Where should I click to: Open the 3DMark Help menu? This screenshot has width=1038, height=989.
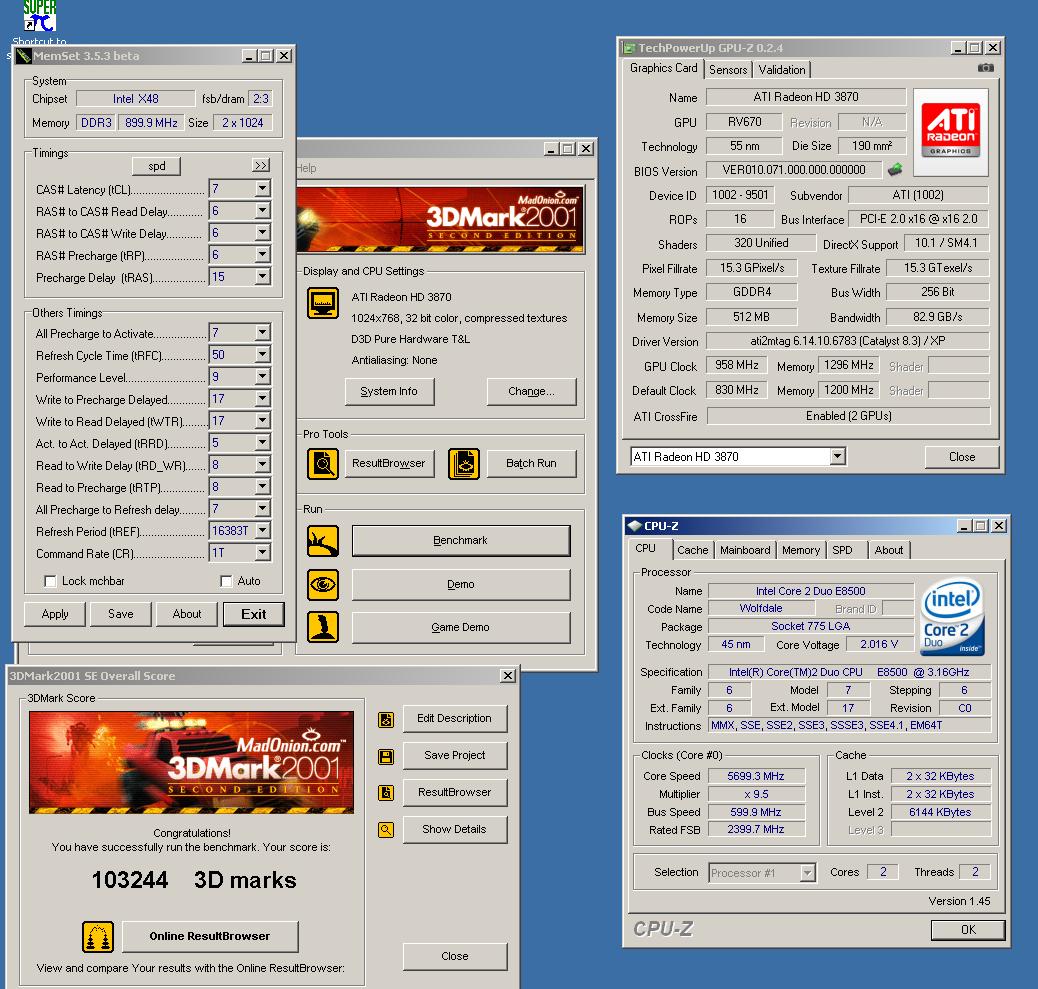click(306, 168)
